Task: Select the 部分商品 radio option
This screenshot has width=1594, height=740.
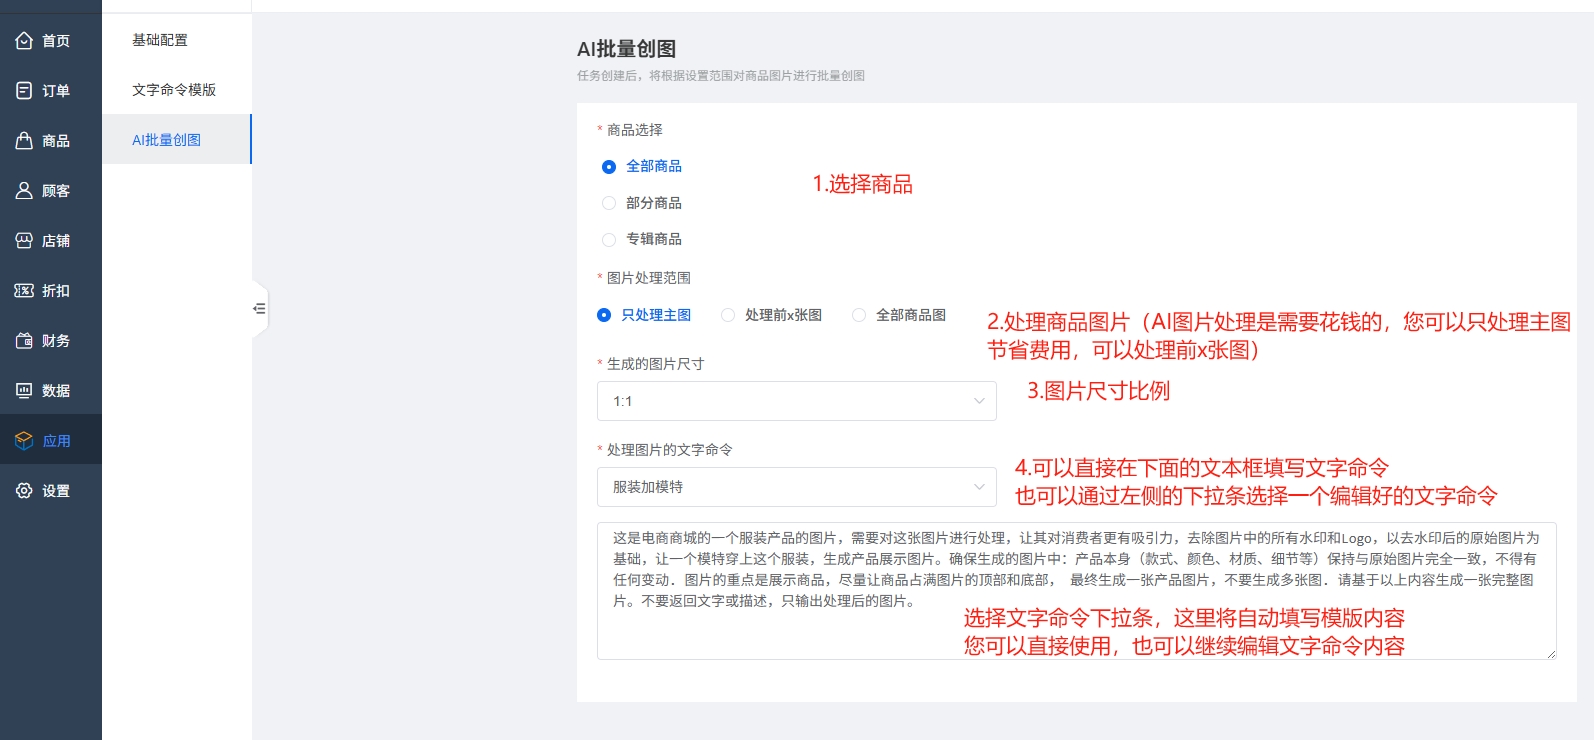Action: (x=609, y=203)
